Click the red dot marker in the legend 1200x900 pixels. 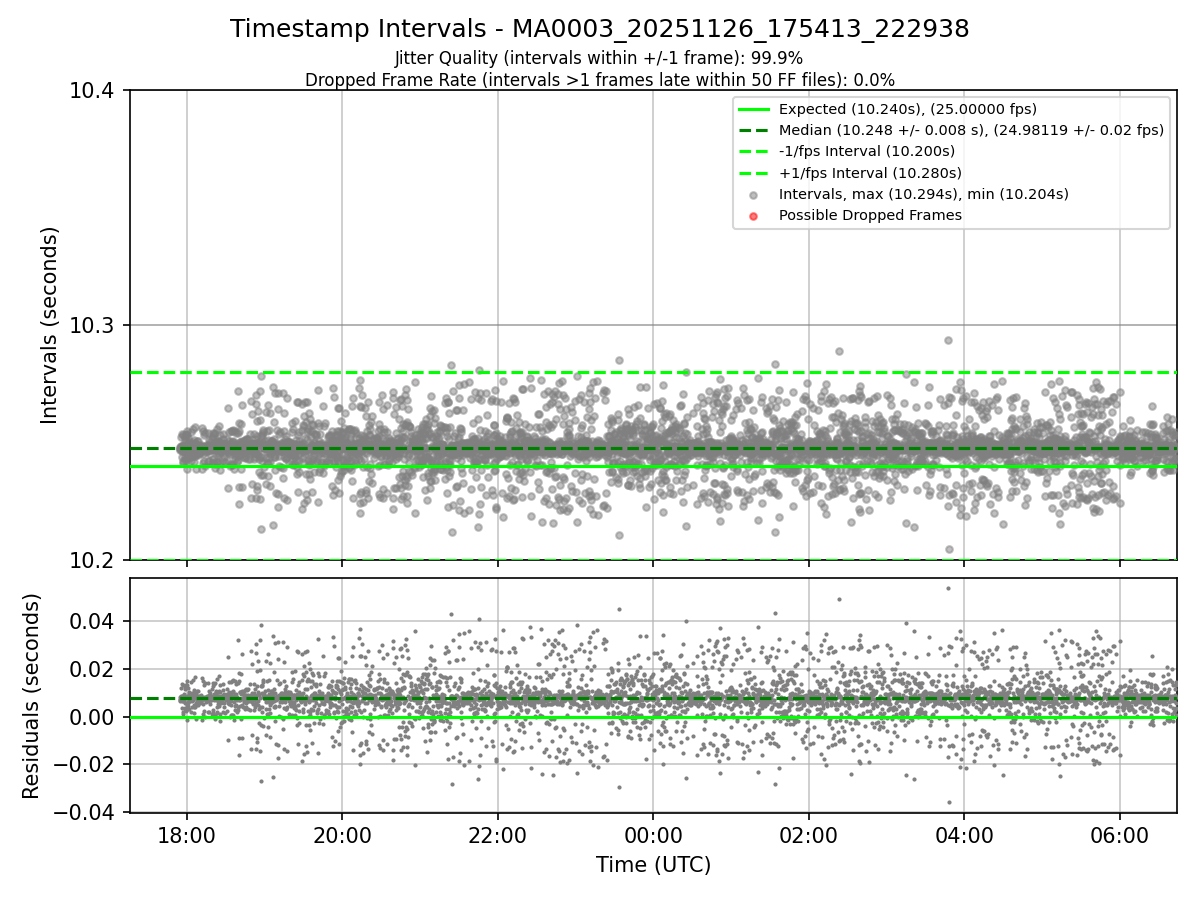click(754, 216)
